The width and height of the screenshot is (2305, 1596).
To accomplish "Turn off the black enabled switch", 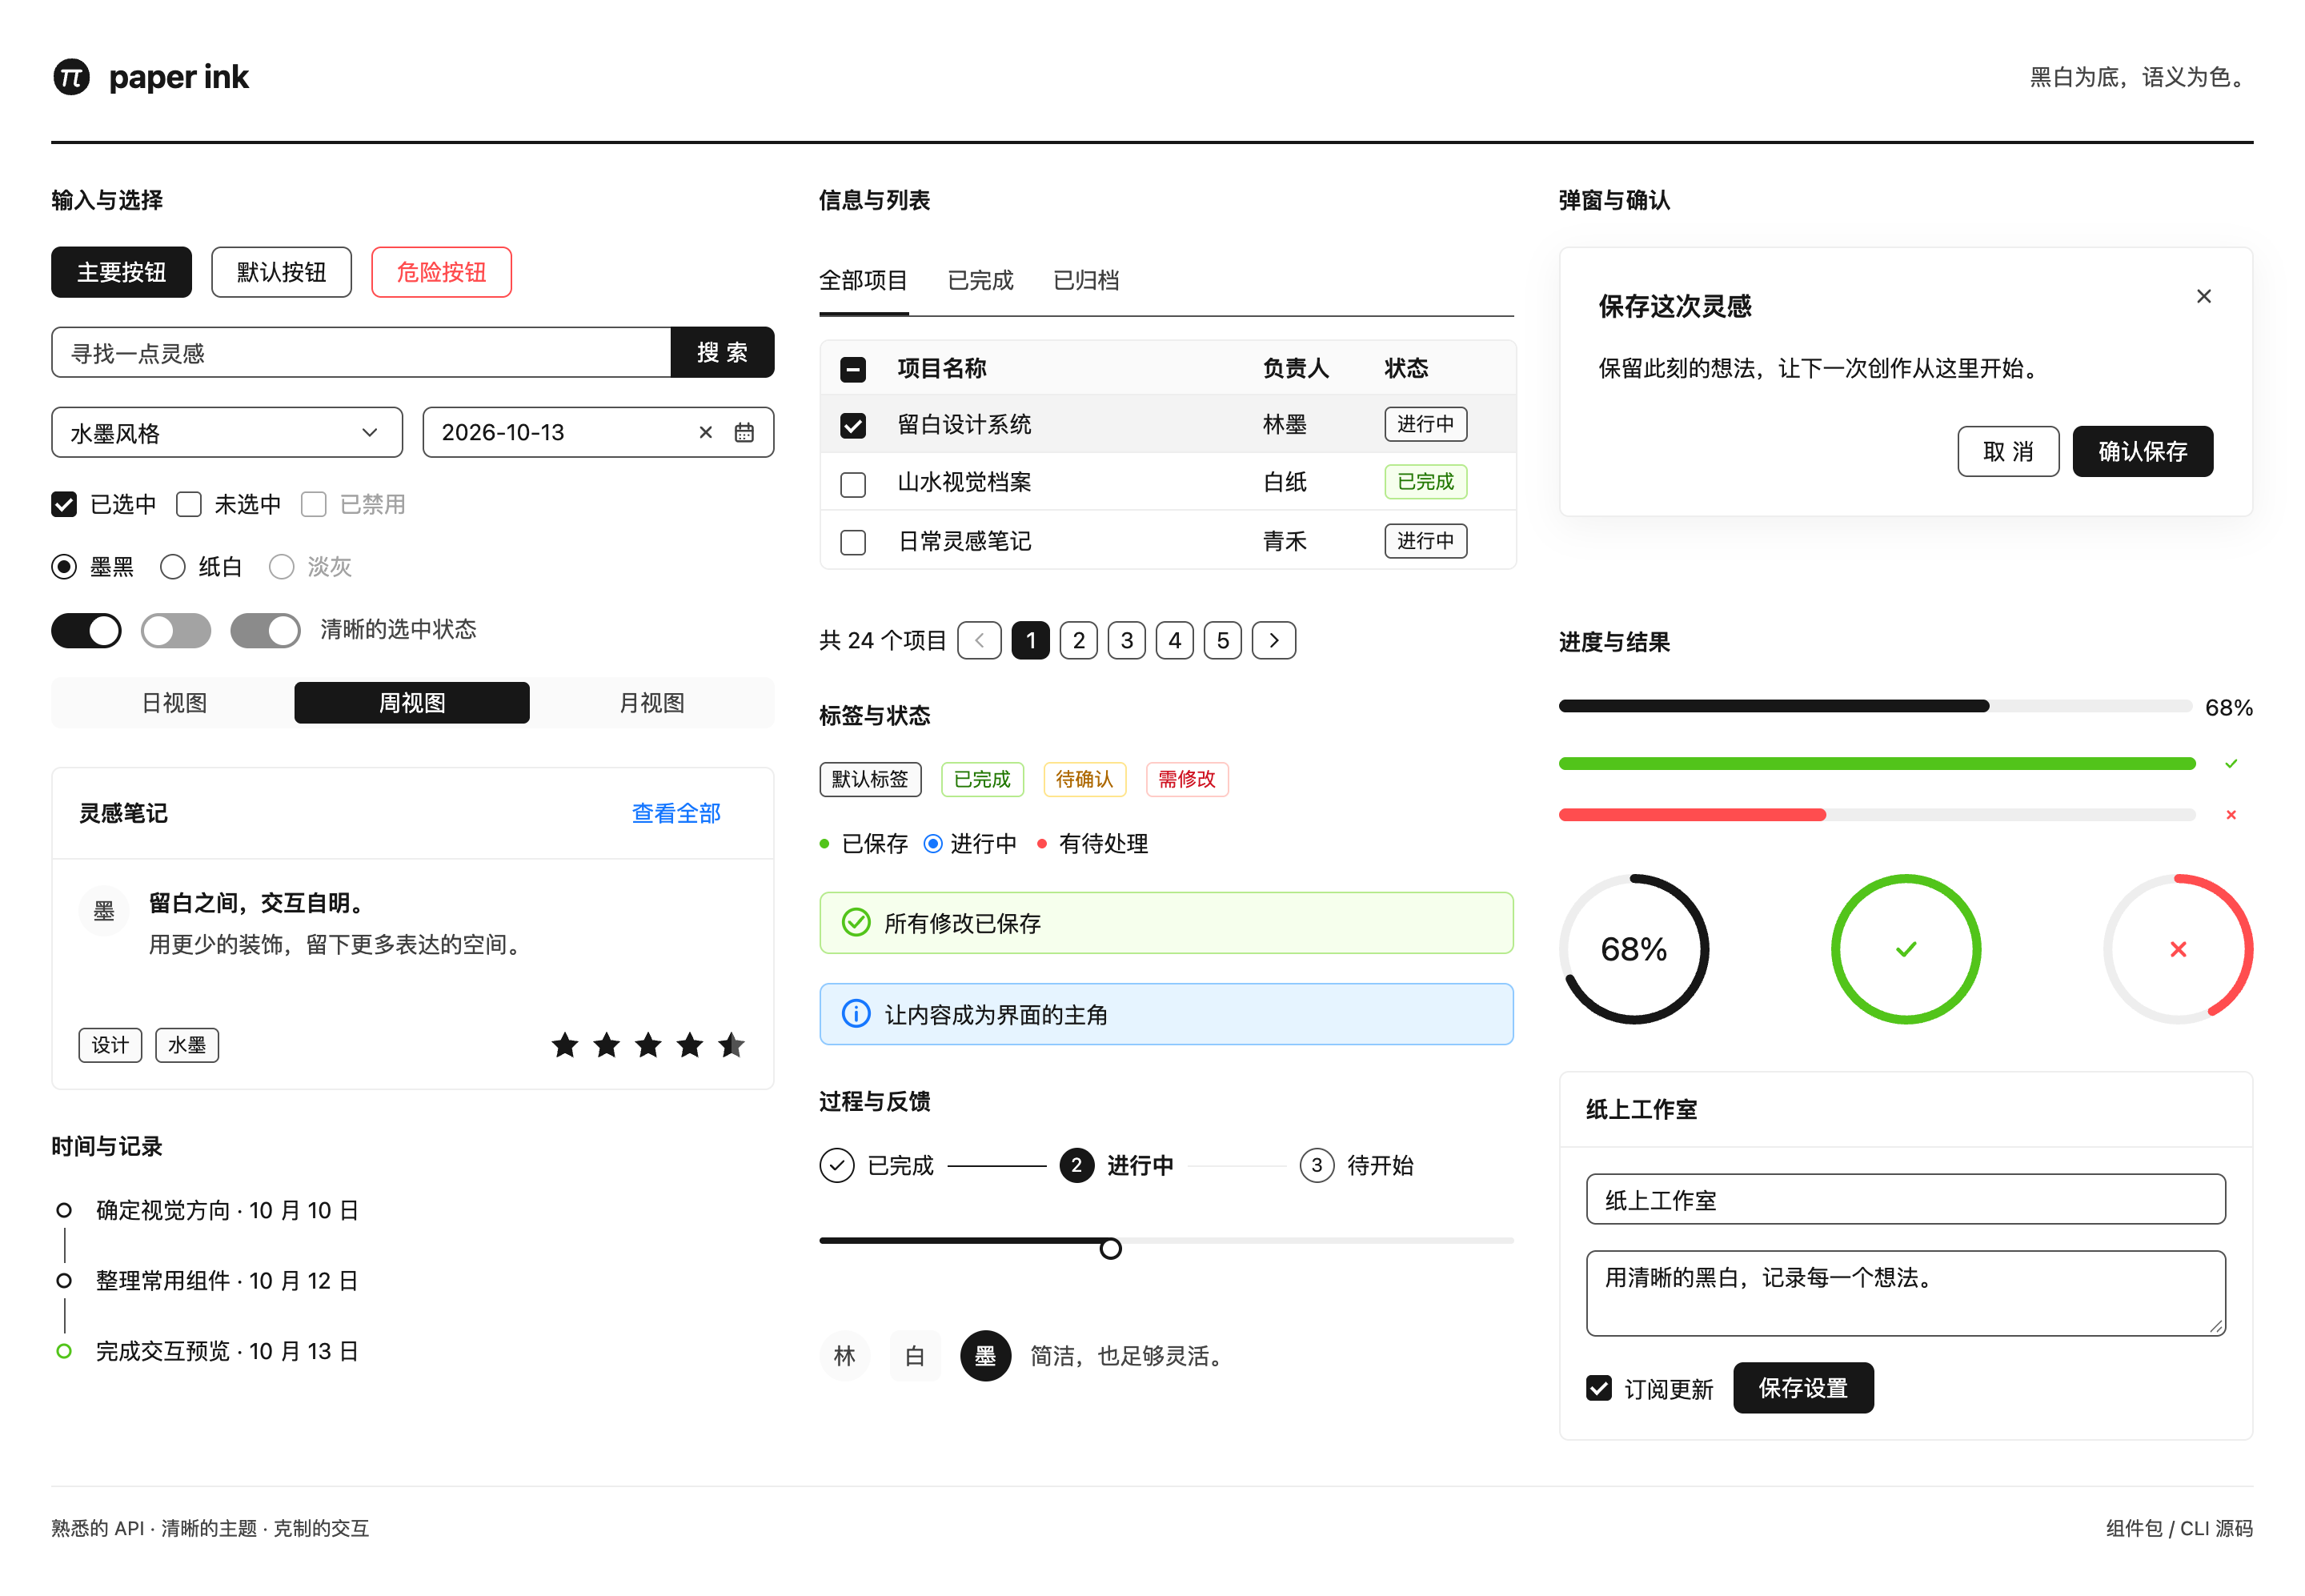I will pos(86,631).
